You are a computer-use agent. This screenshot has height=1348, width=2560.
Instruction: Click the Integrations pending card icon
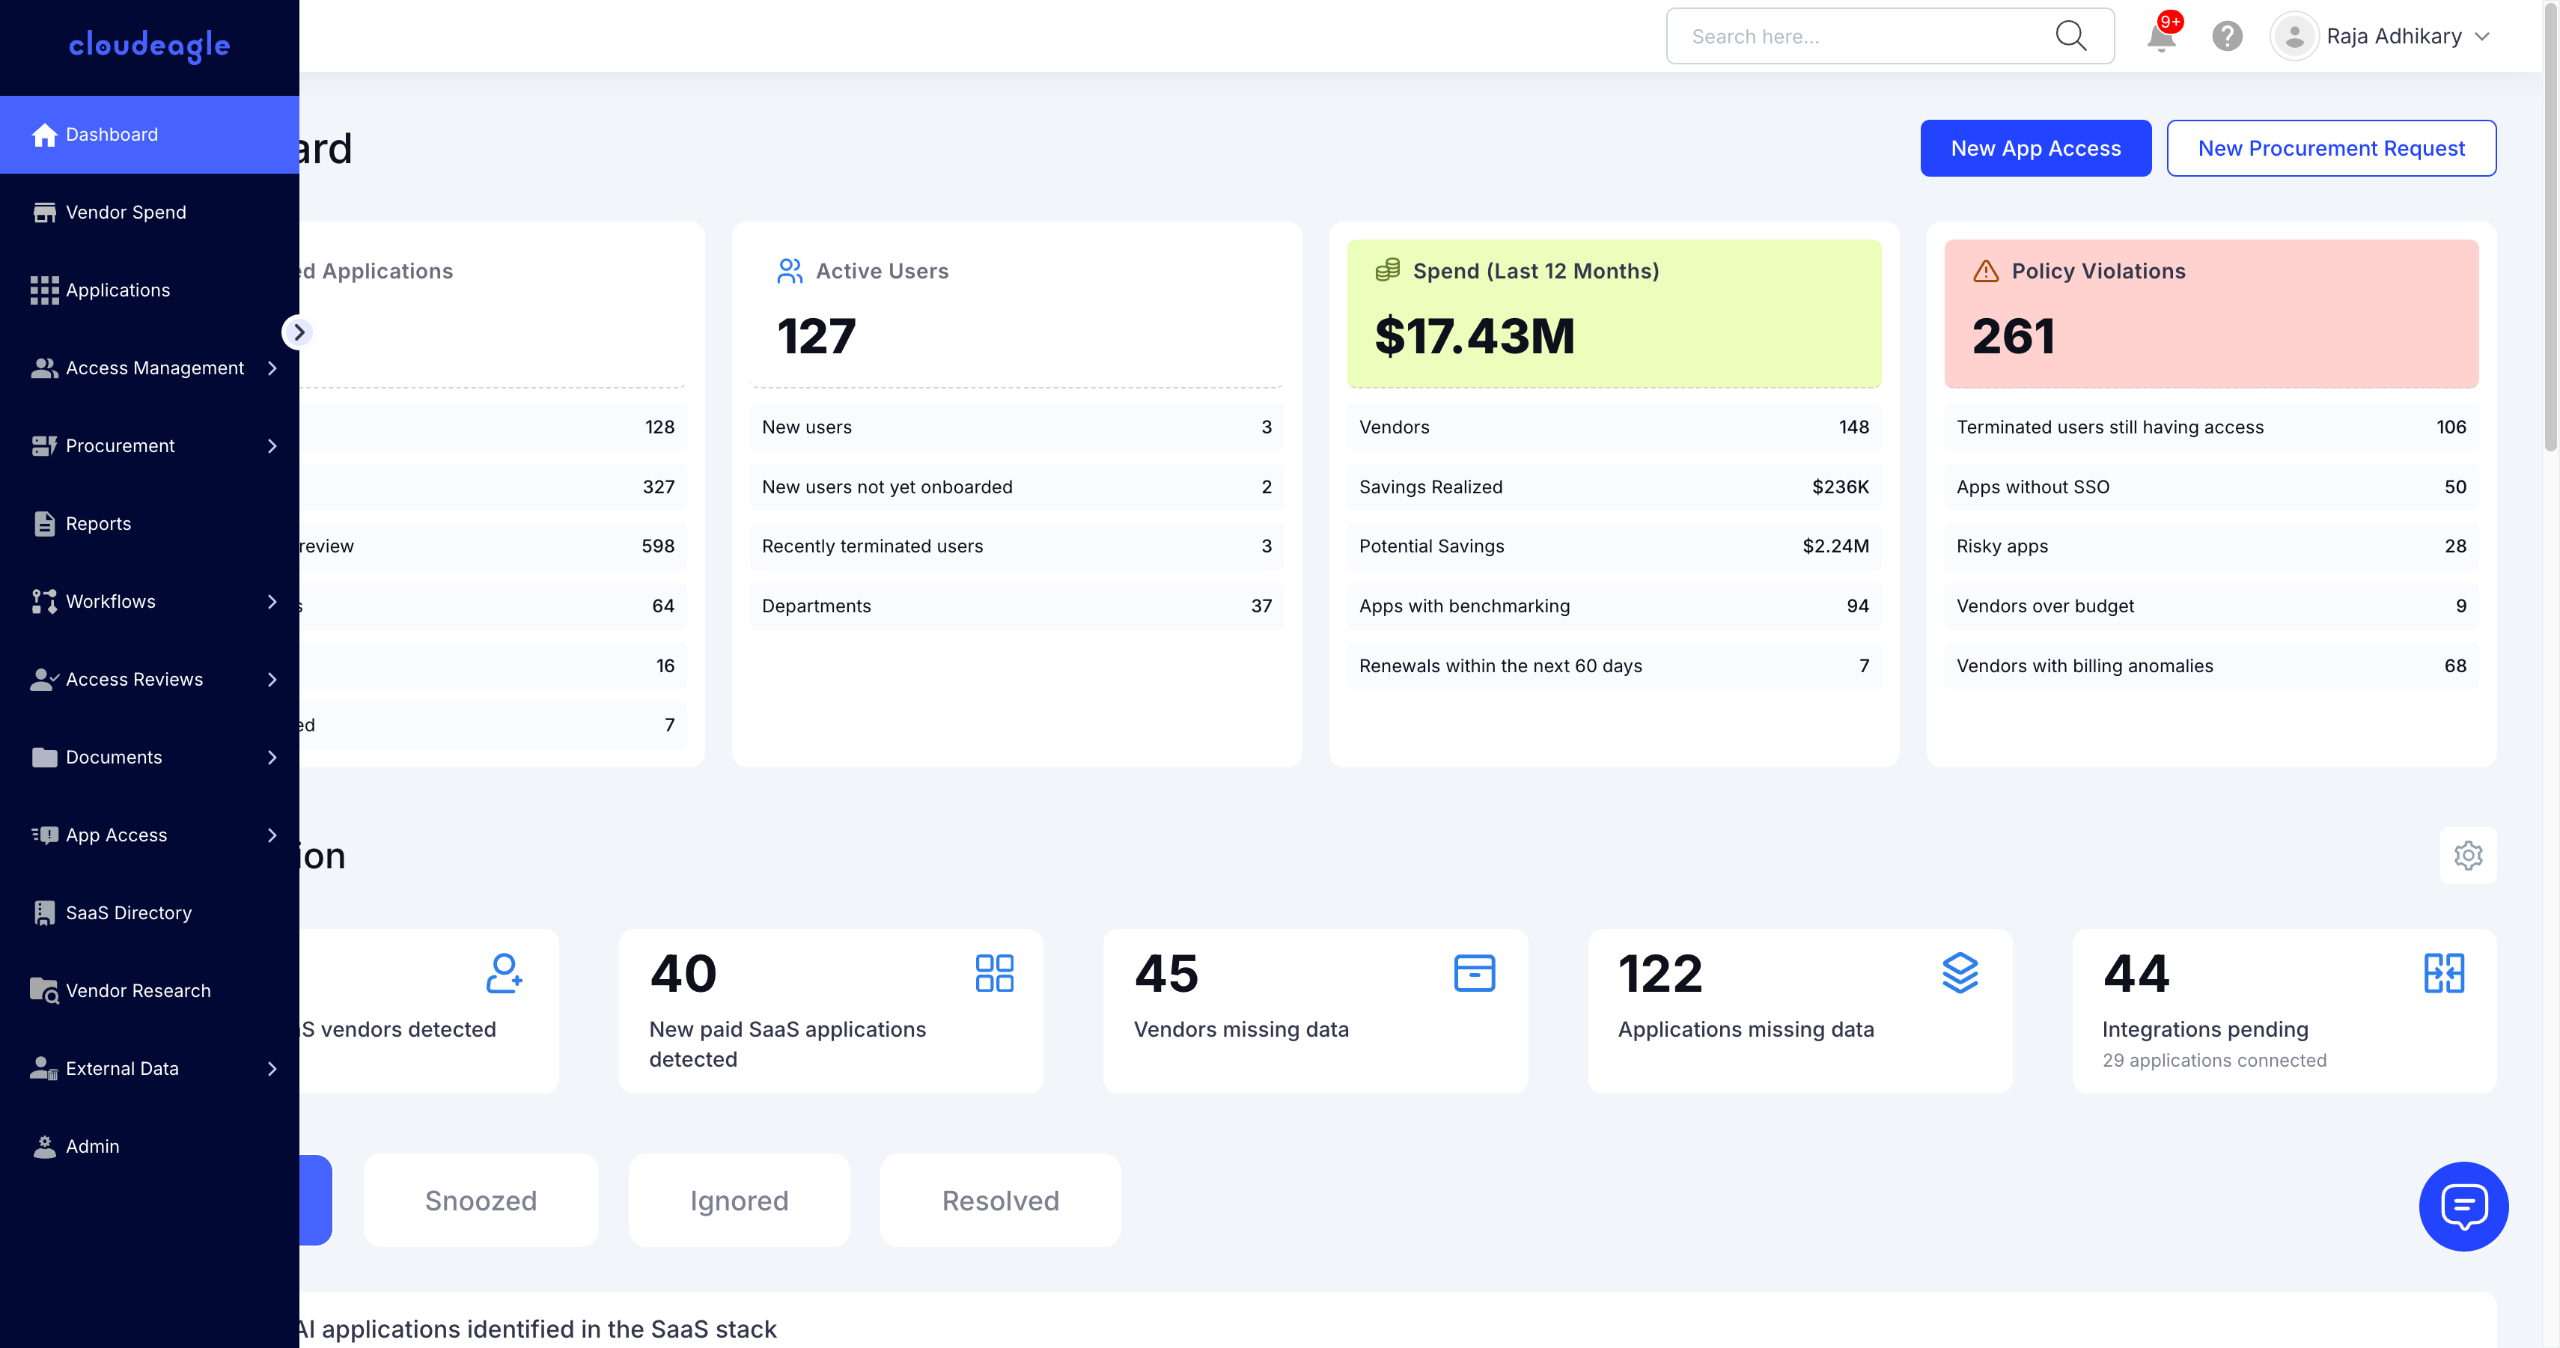(x=2443, y=973)
